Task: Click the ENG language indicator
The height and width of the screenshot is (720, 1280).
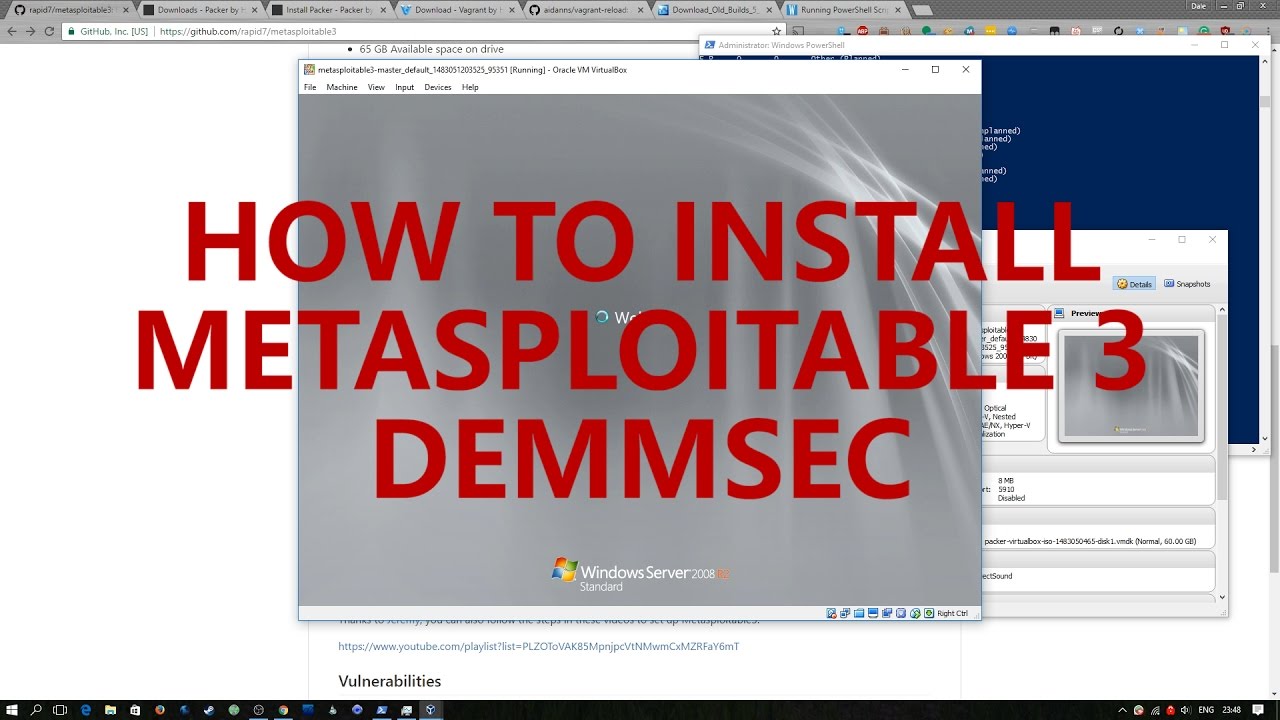Action: coord(1206,710)
